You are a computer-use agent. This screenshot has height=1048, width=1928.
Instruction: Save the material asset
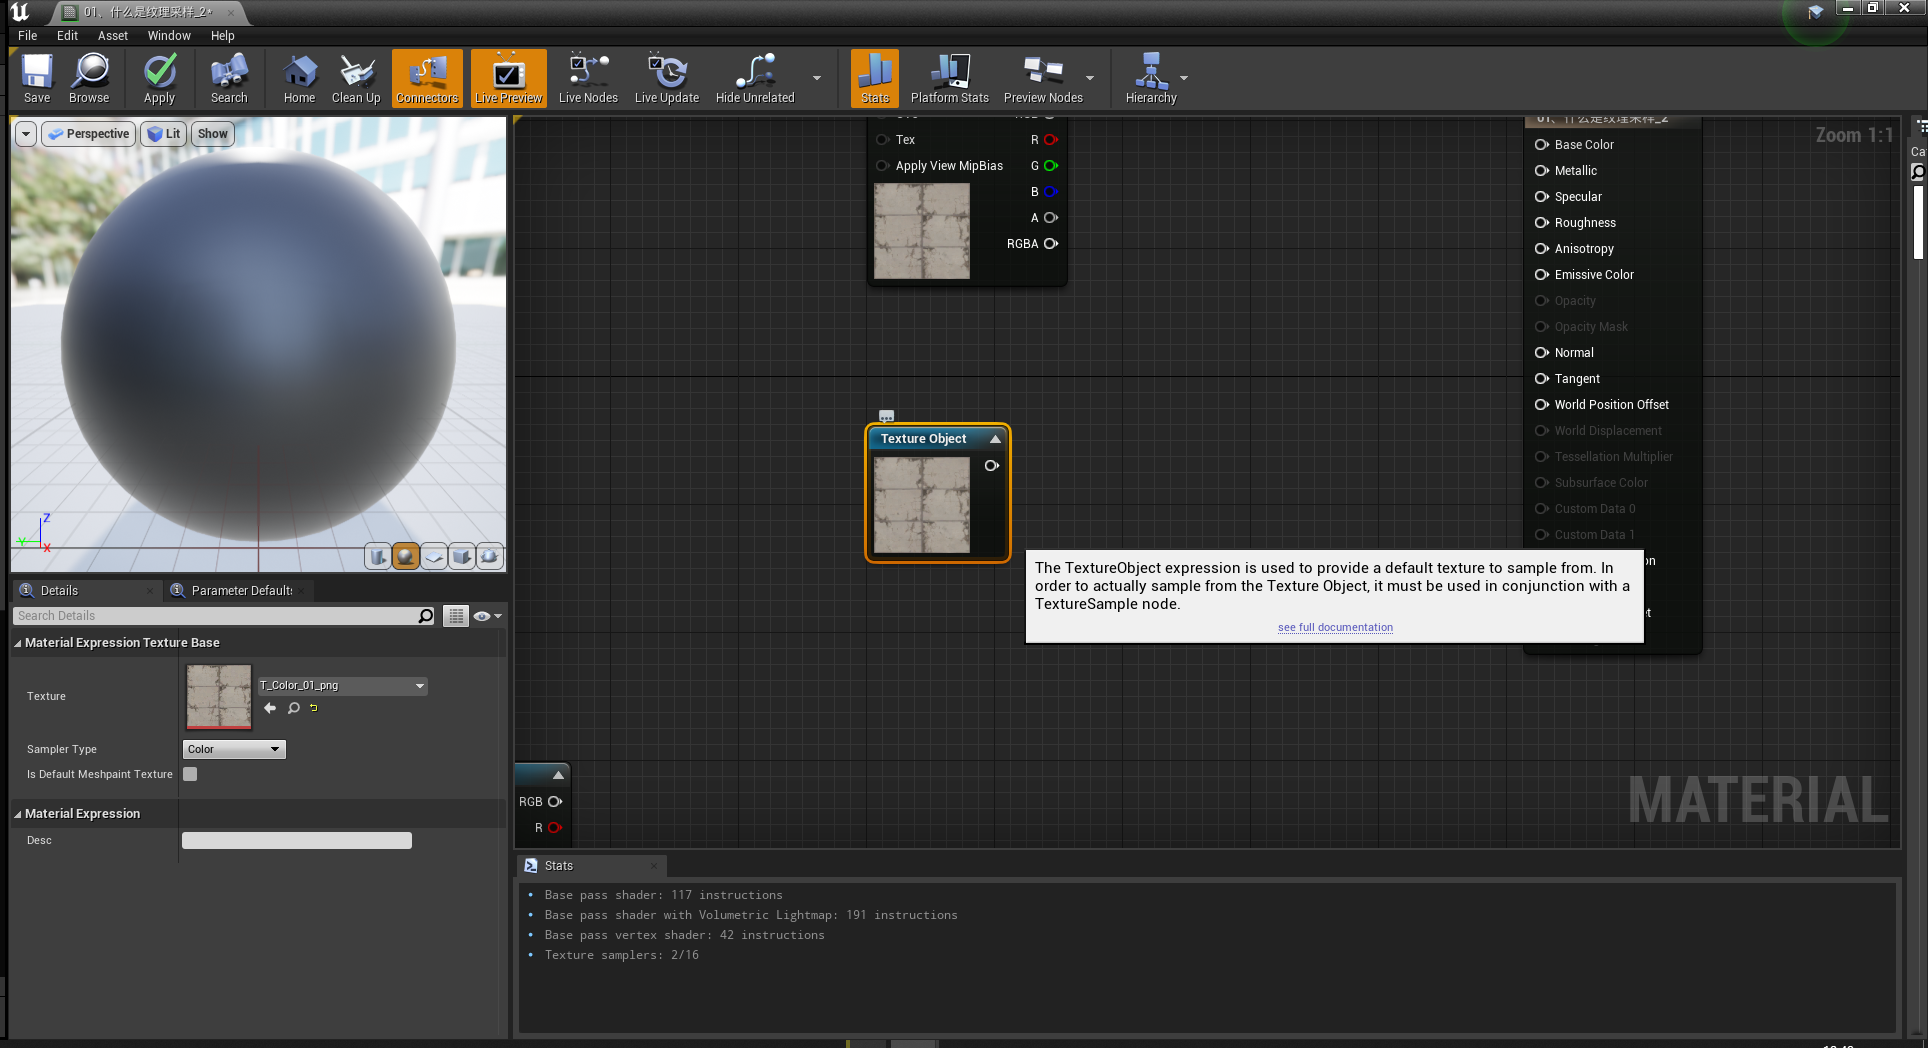point(36,78)
